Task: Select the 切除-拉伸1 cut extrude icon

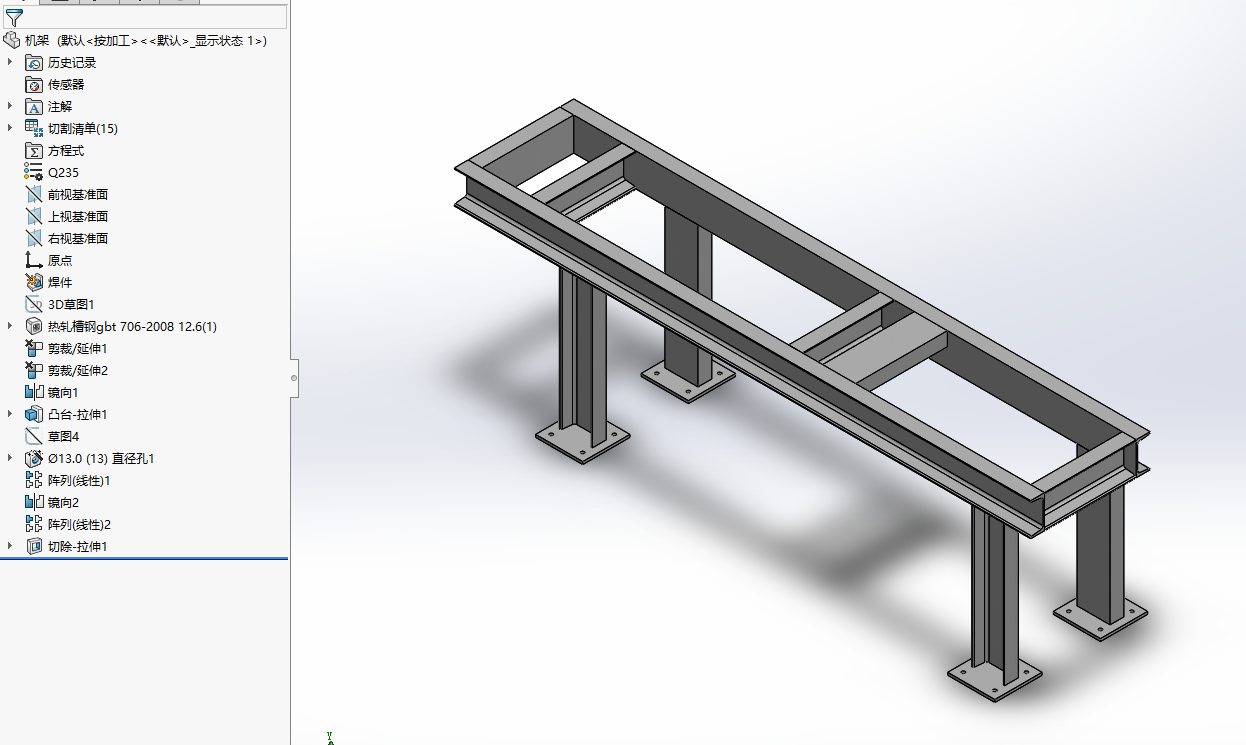Action: click(x=34, y=546)
